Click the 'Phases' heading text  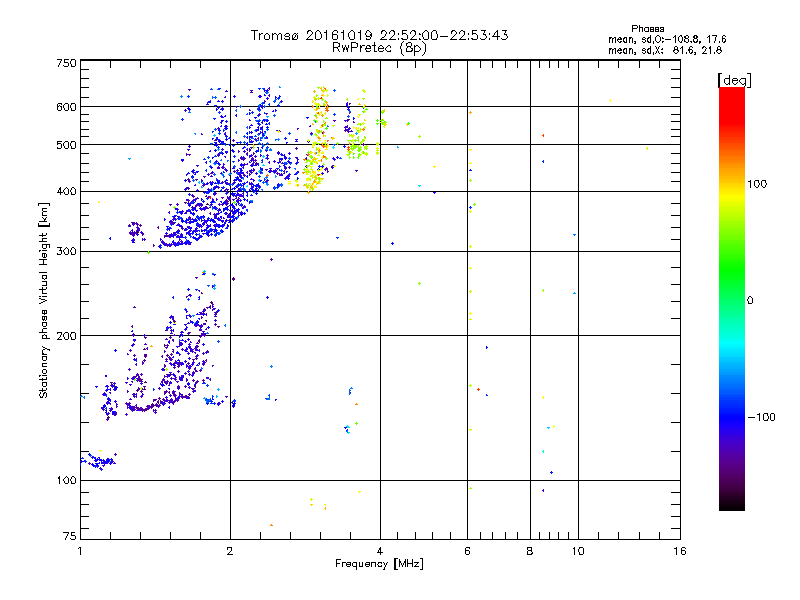click(647, 29)
